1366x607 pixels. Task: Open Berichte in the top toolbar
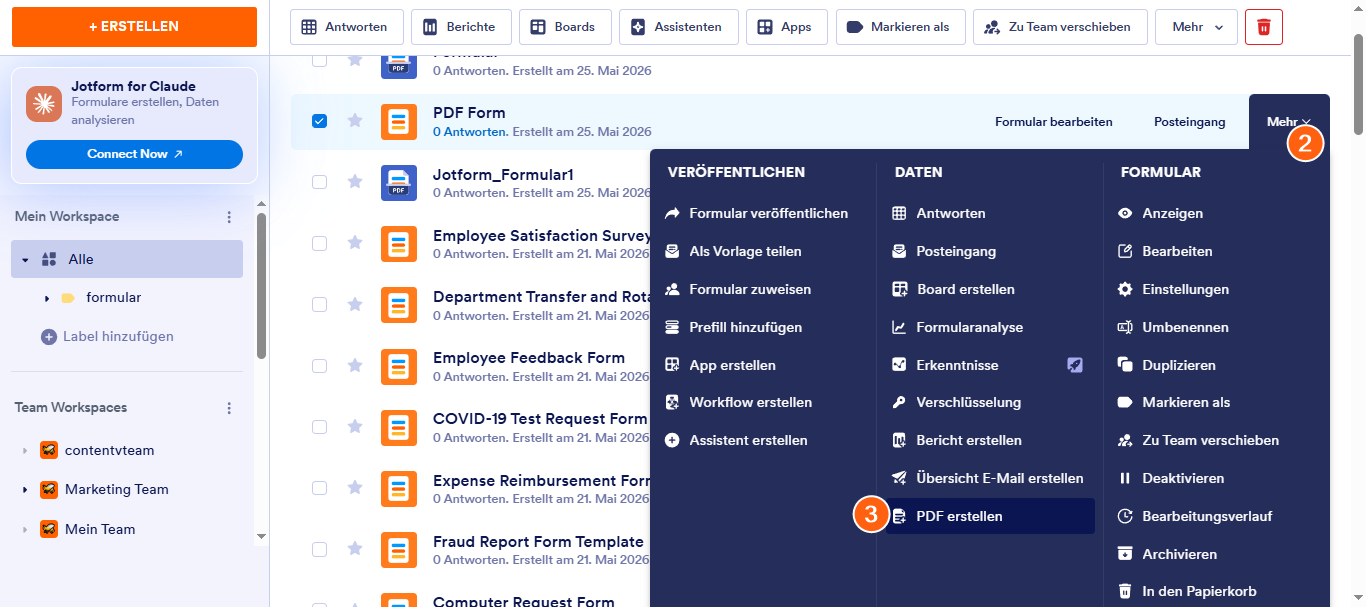(x=461, y=27)
